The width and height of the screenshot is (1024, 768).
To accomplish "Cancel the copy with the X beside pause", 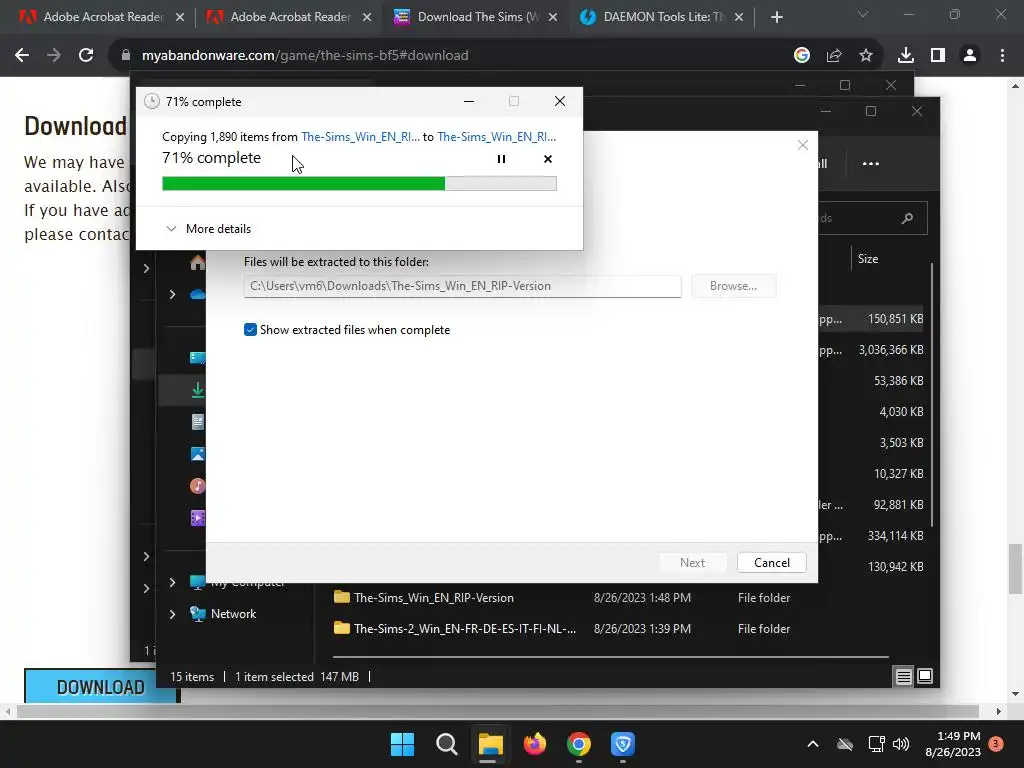I will pyautogui.click(x=547, y=159).
